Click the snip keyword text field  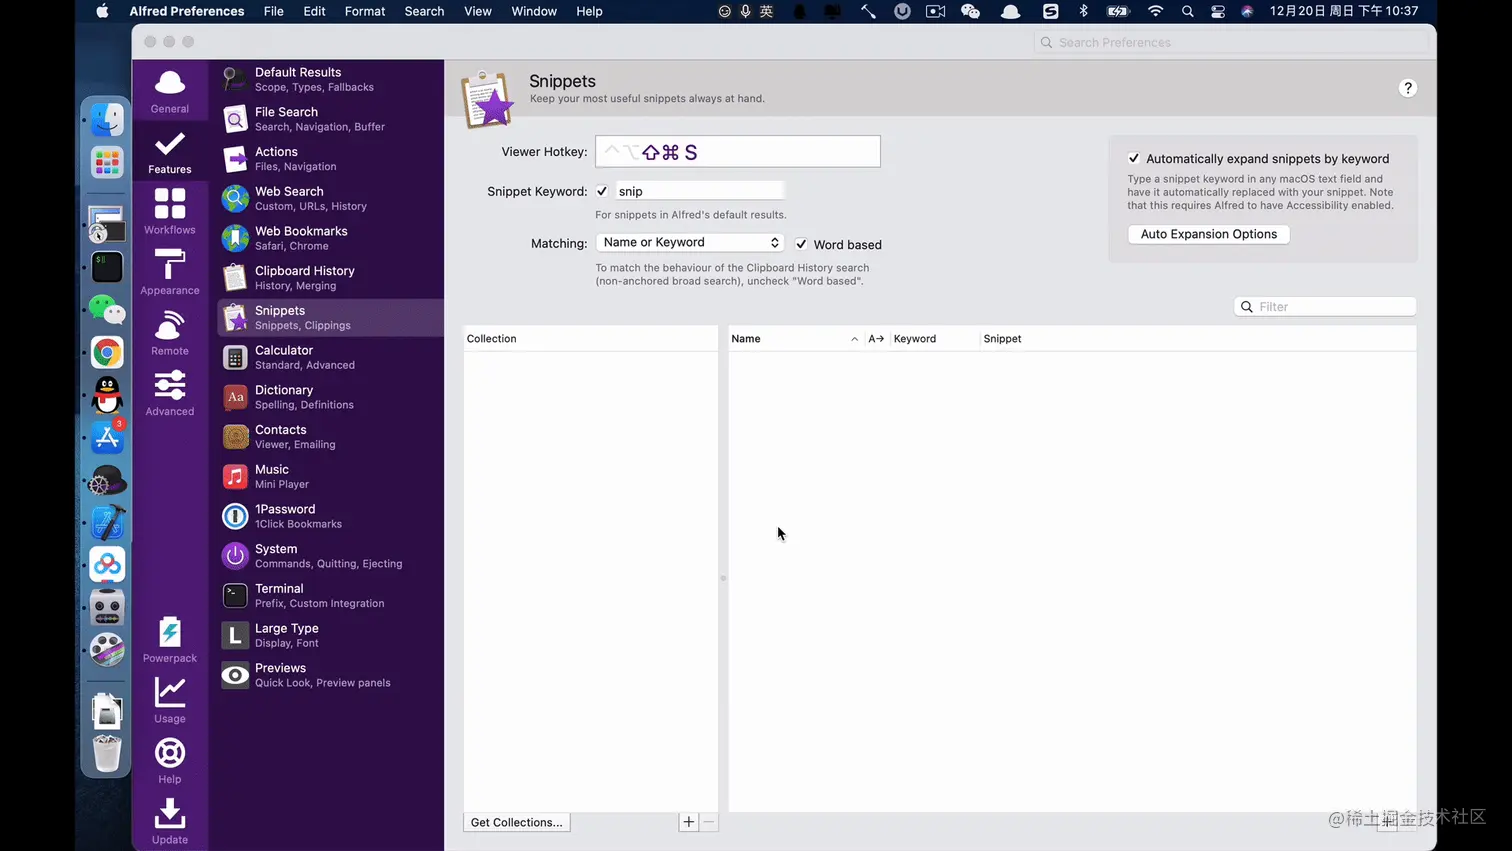click(700, 191)
